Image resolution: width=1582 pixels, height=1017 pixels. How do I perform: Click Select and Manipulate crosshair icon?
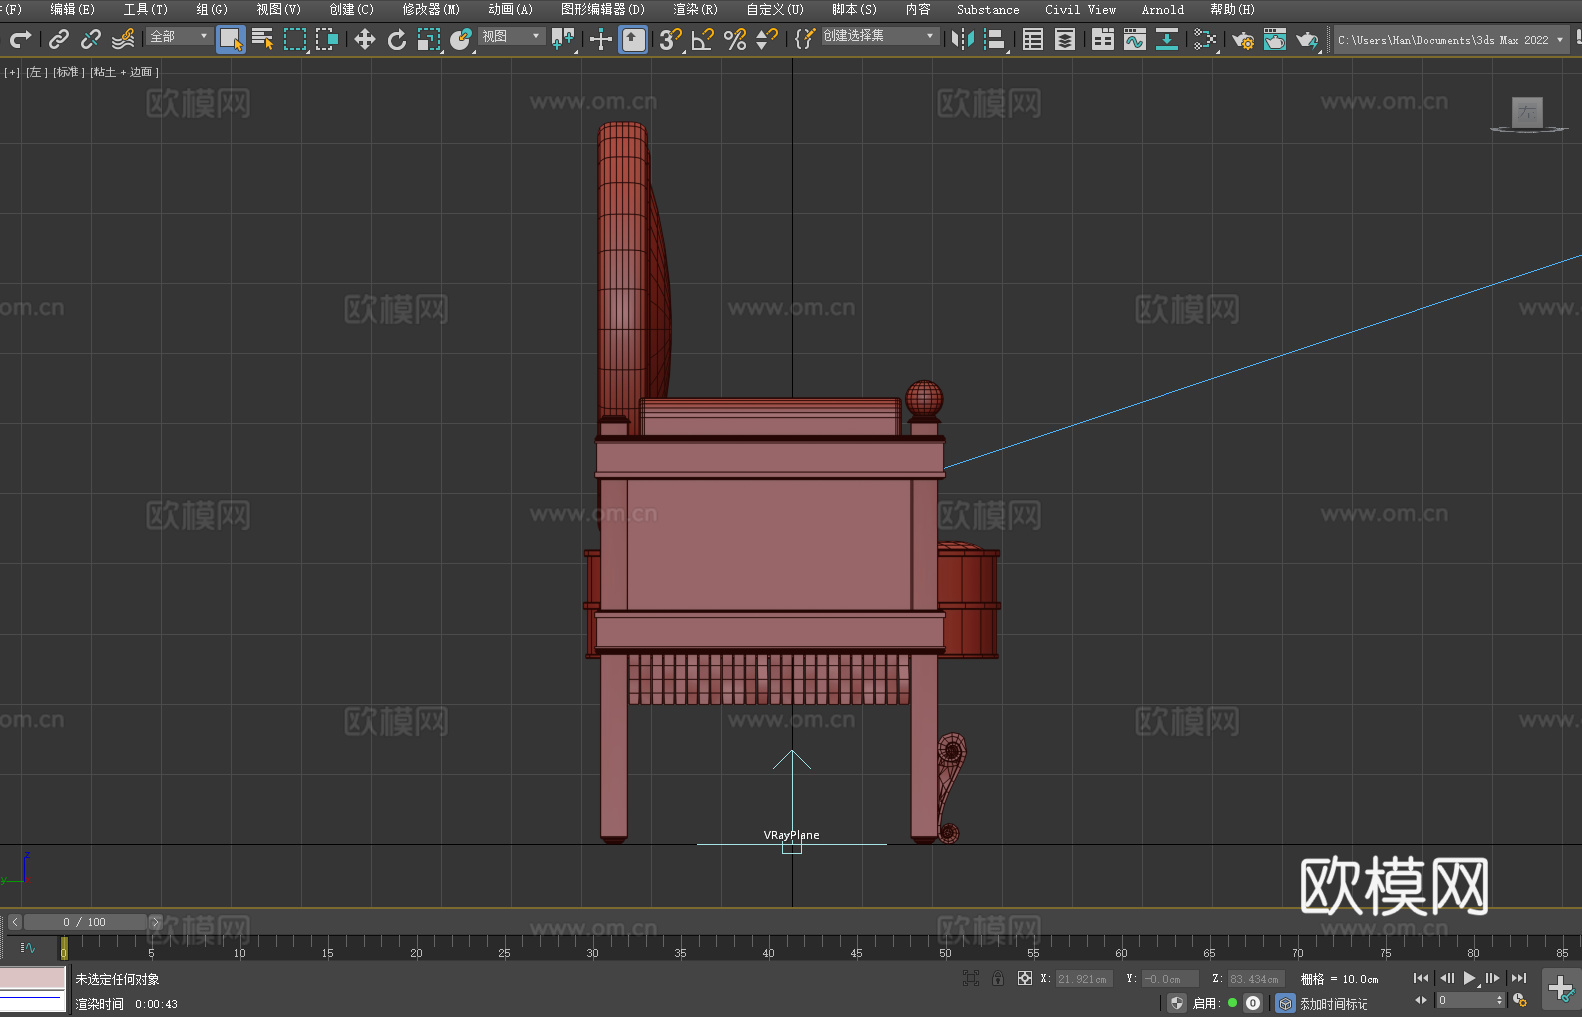point(601,39)
